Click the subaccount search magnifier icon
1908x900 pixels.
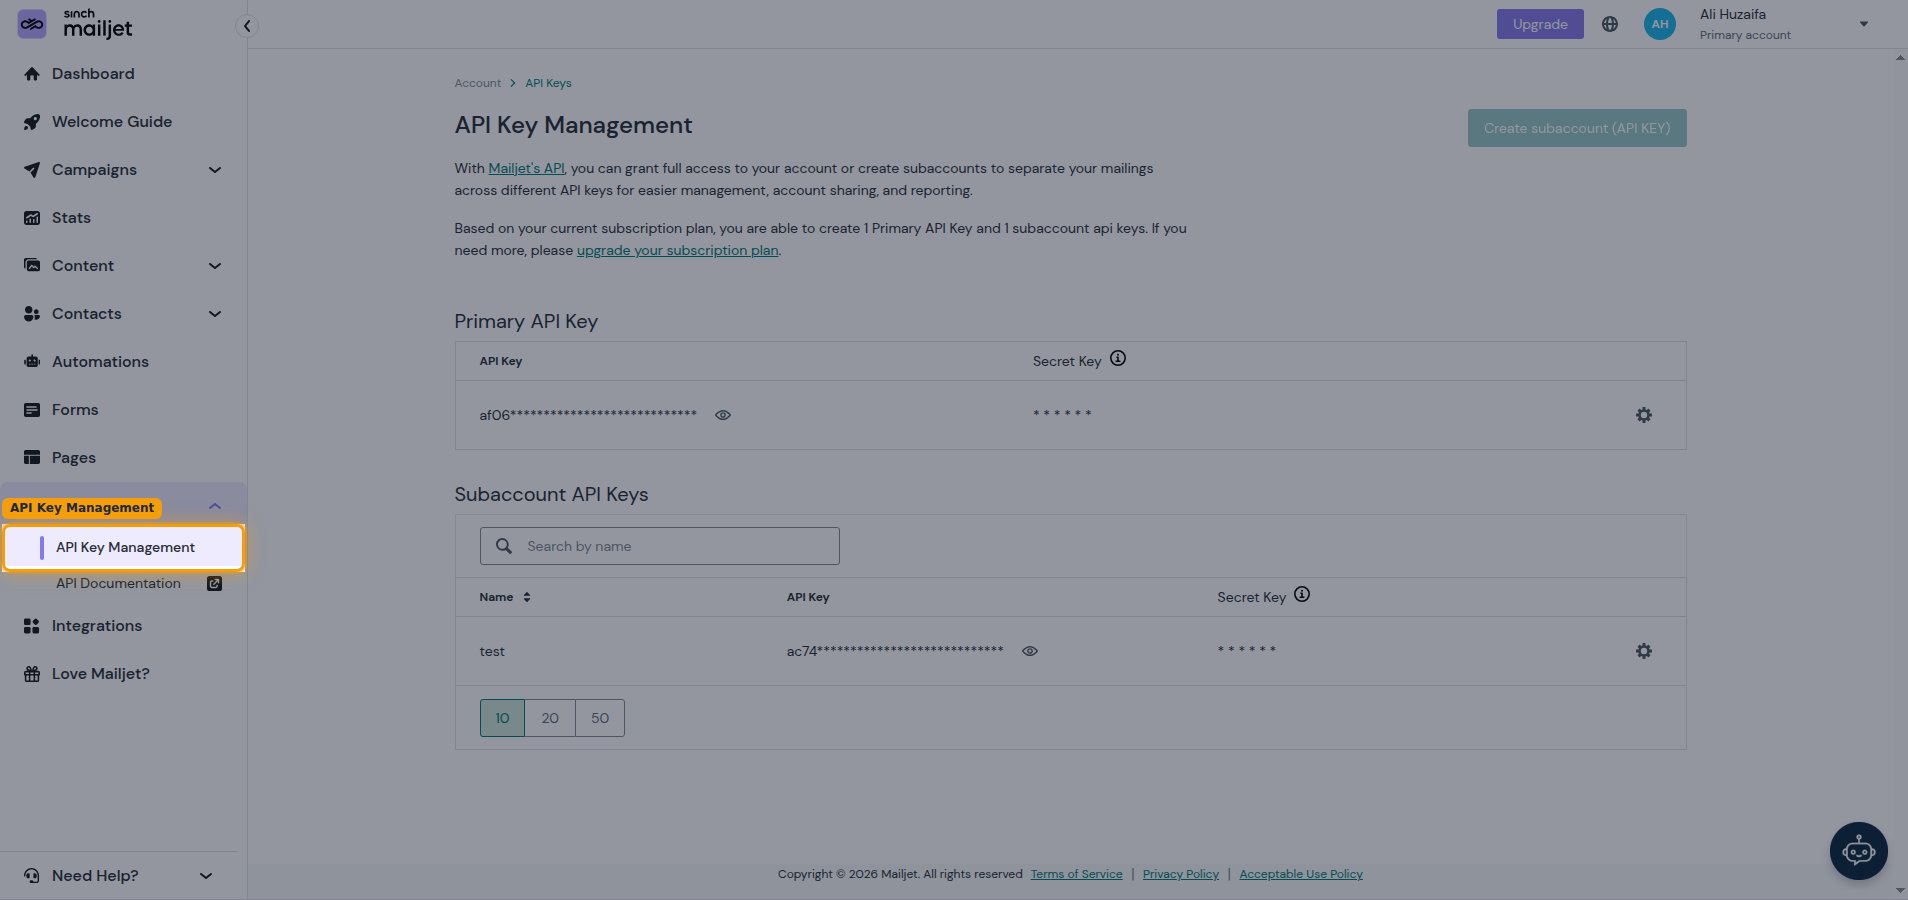point(504,546)
